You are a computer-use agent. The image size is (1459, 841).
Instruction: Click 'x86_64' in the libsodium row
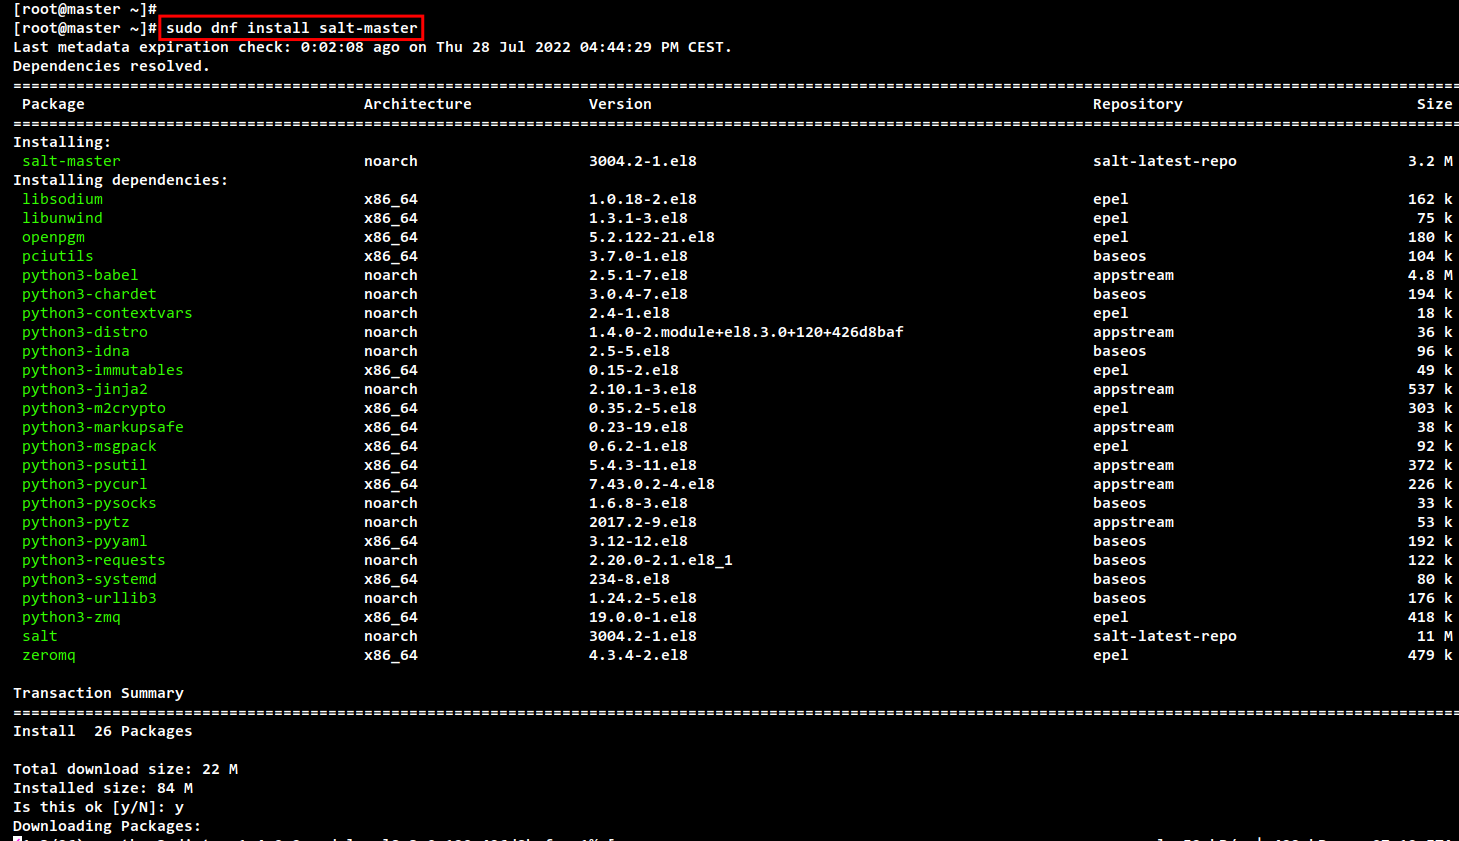coord(391,199)
